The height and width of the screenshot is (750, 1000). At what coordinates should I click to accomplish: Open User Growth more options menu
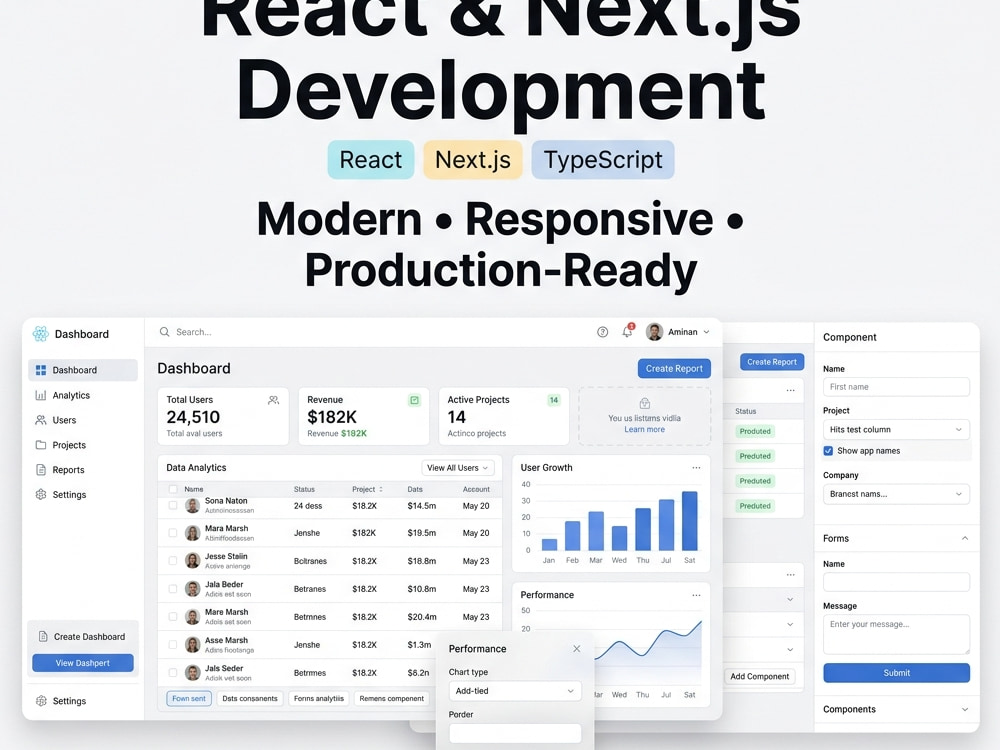coord(696,467)
